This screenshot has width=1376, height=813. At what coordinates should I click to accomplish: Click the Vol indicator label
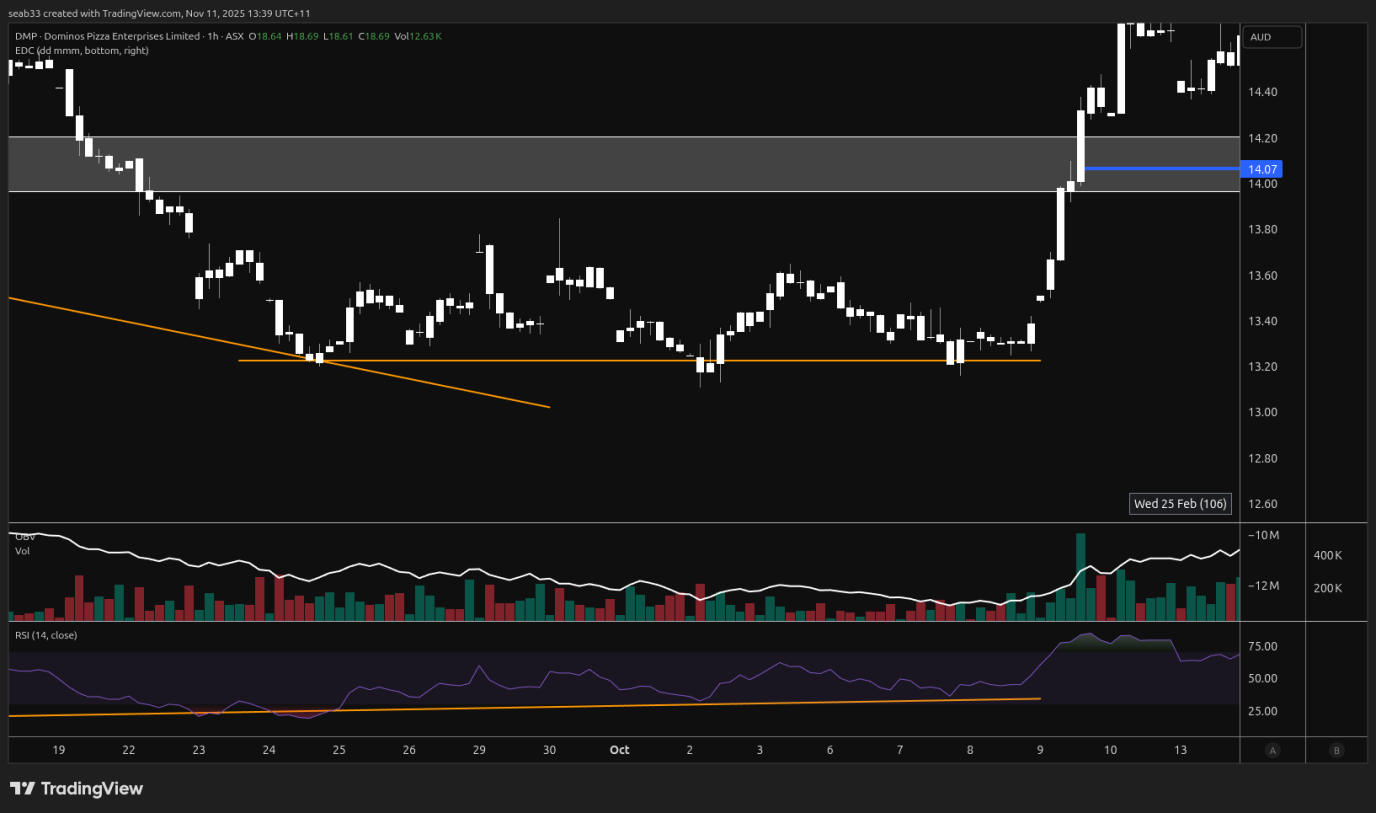pyautogui.click(x=22, y=551)
